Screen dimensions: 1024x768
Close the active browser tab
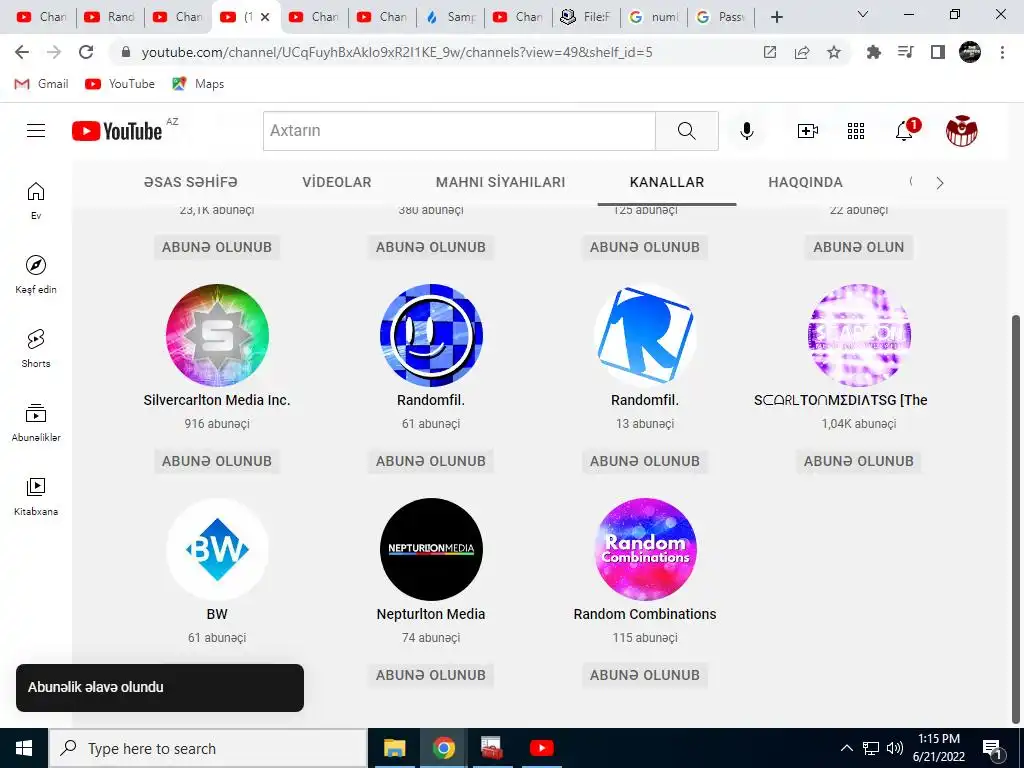(x=265, y=17)
